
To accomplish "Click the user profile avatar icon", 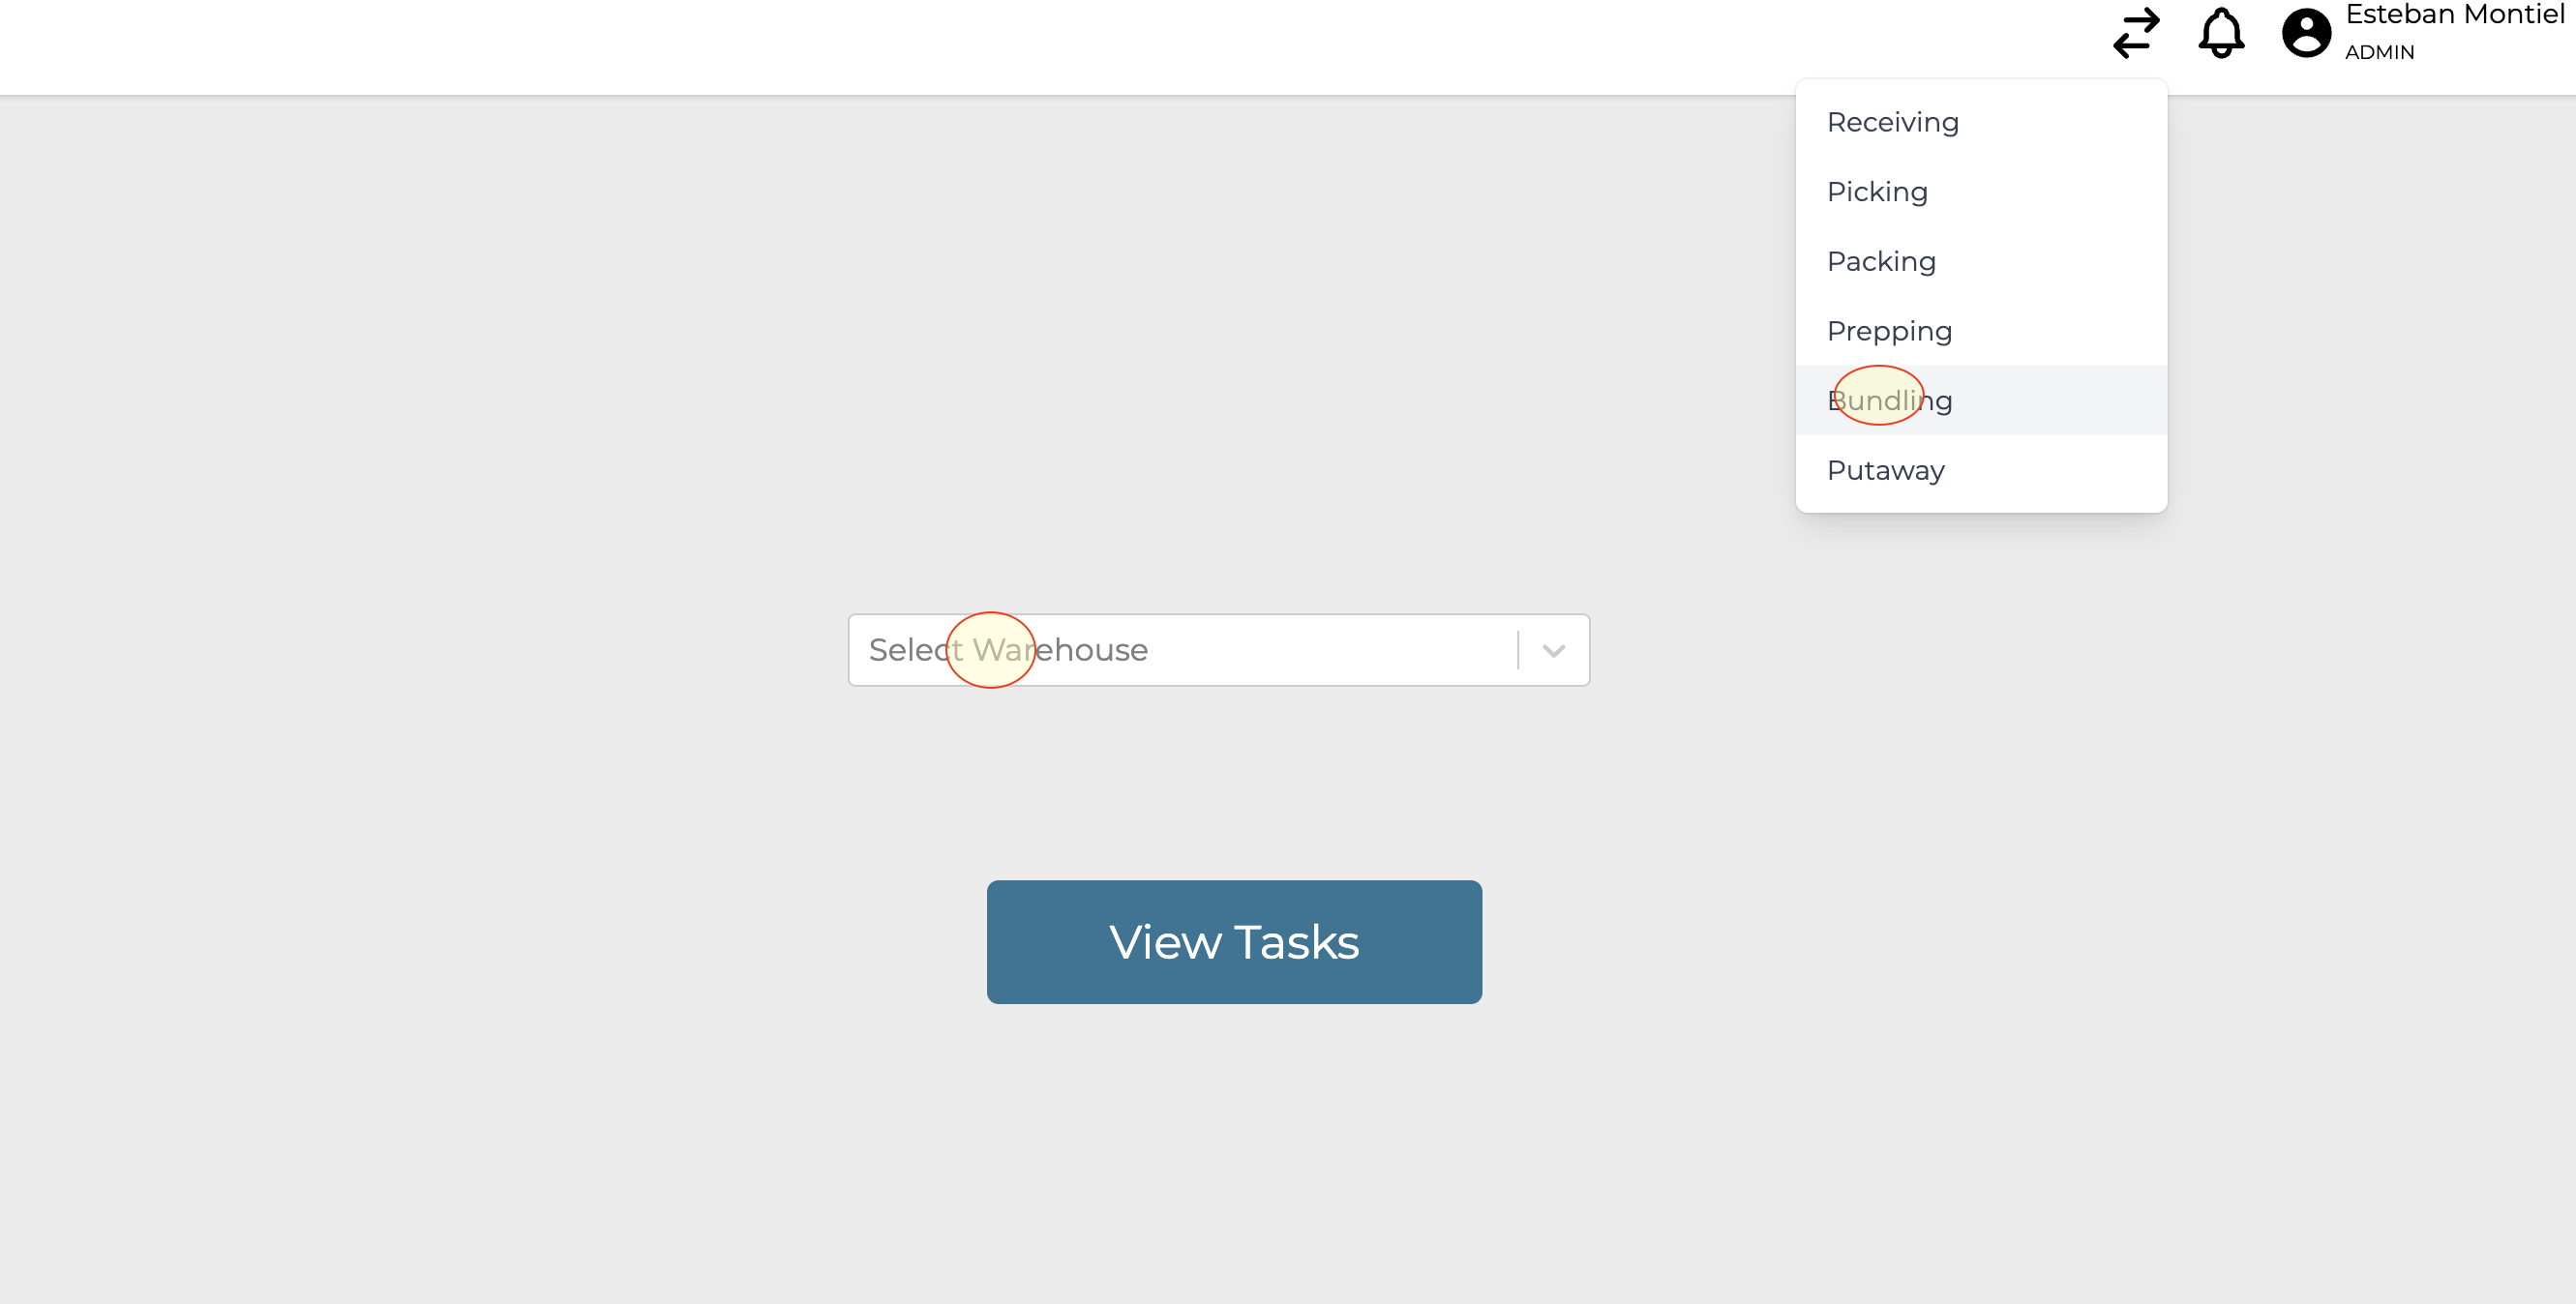I will [2306, 33].
